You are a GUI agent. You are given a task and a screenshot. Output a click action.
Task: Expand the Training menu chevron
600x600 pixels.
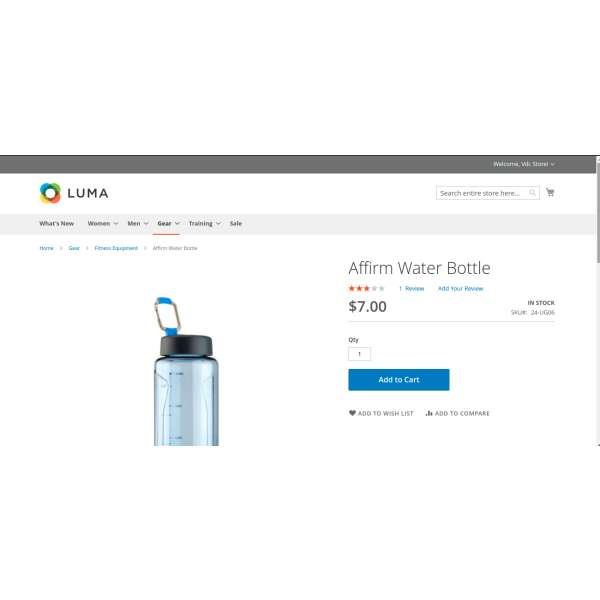(x=218, y=223)
